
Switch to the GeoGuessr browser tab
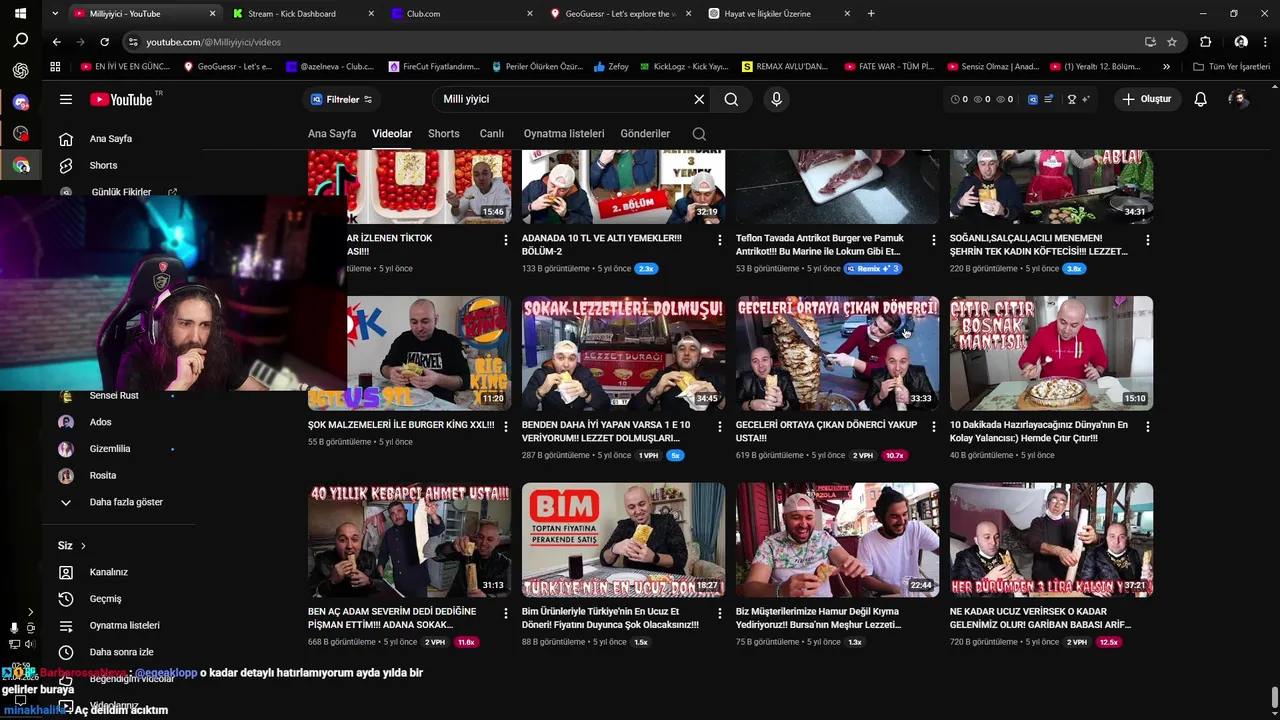(621, 14)
